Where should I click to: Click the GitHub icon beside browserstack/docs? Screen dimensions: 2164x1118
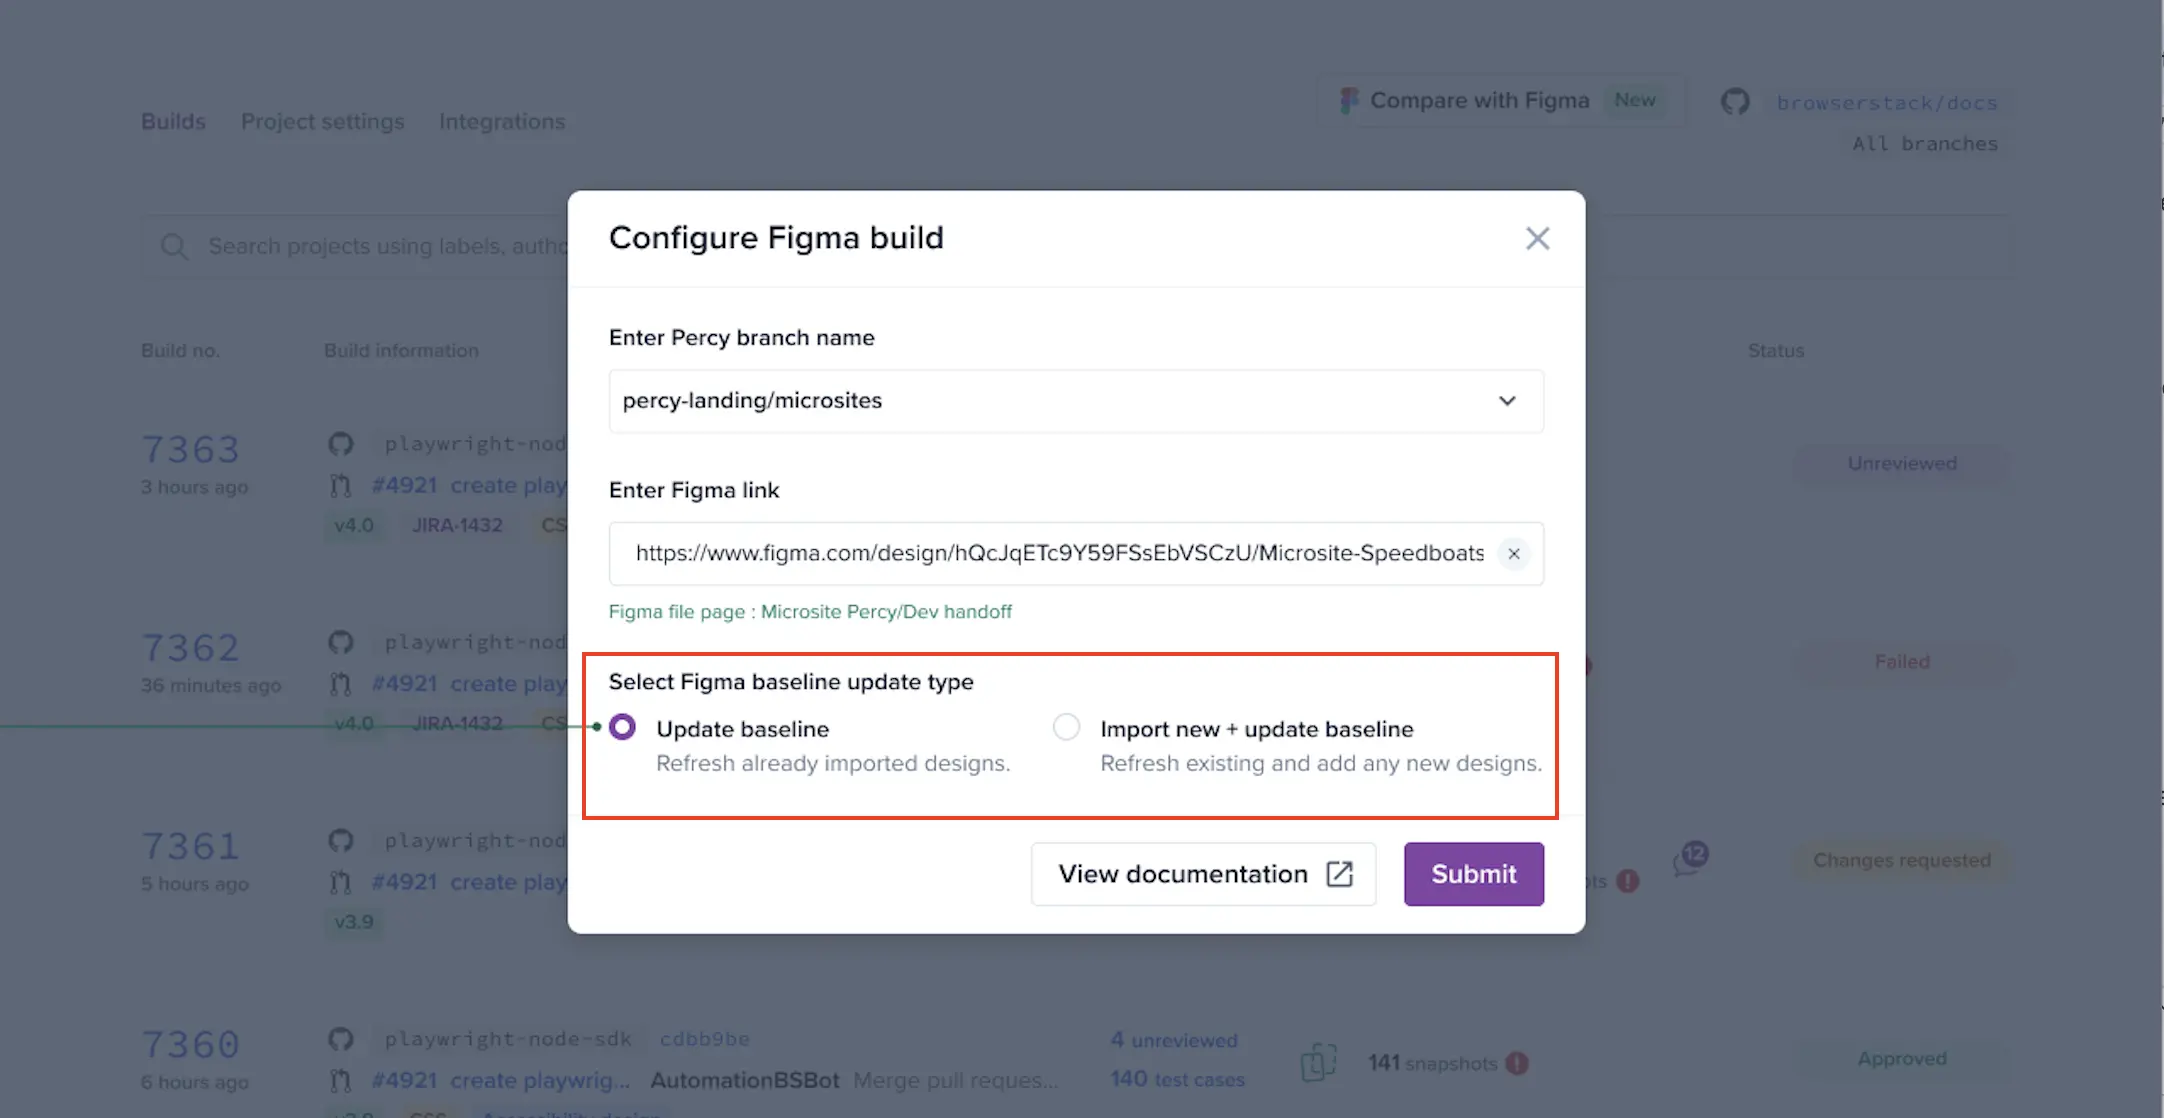click(1735, 101)
